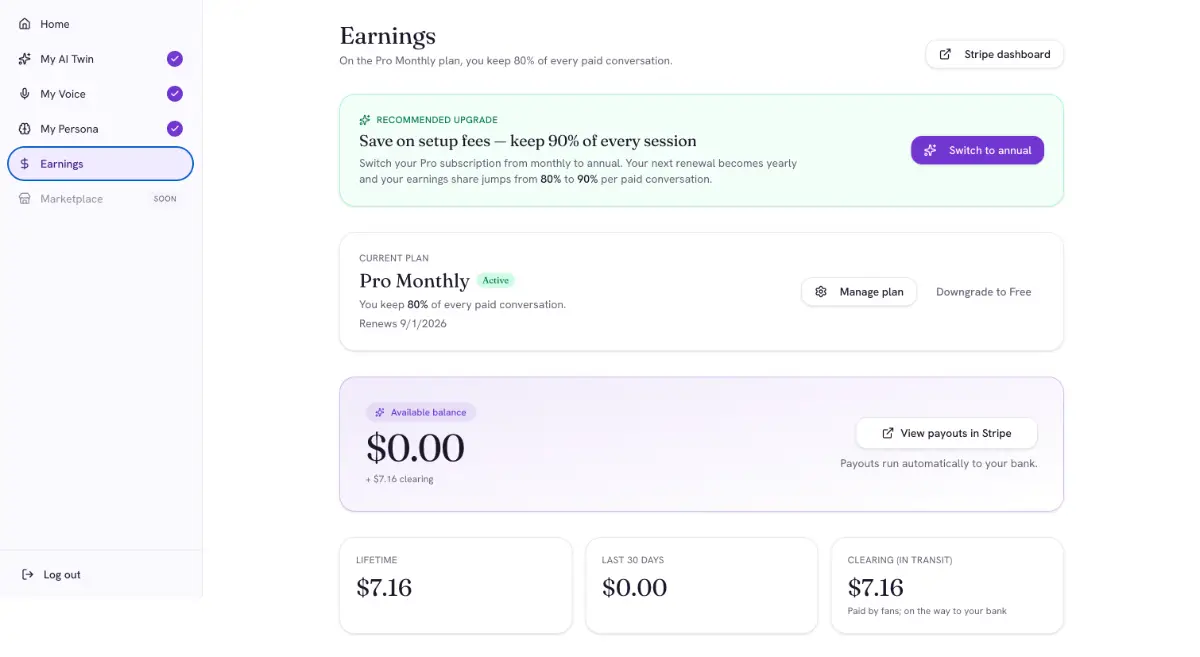Viewport: 1200px width, 657px height.
Task: Click the My Persona completed checkmark badge
Action: pos(175,129)
